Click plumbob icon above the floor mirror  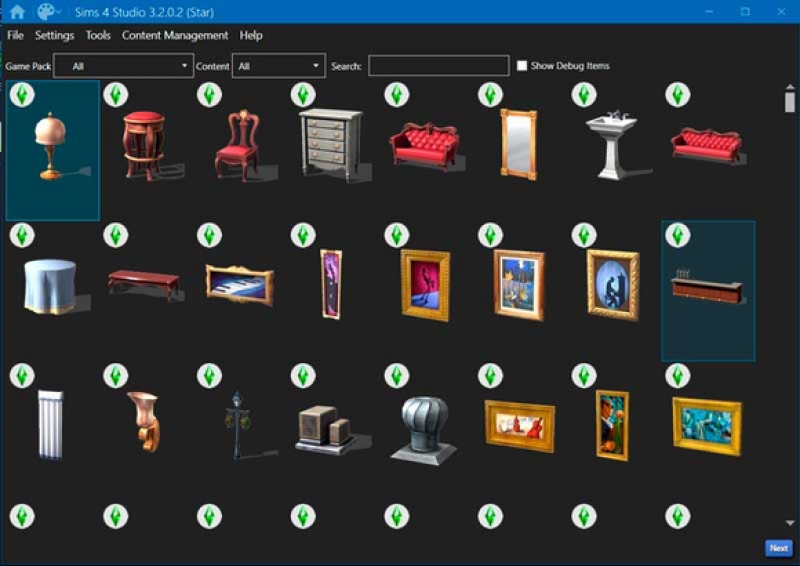coord(490,94)
